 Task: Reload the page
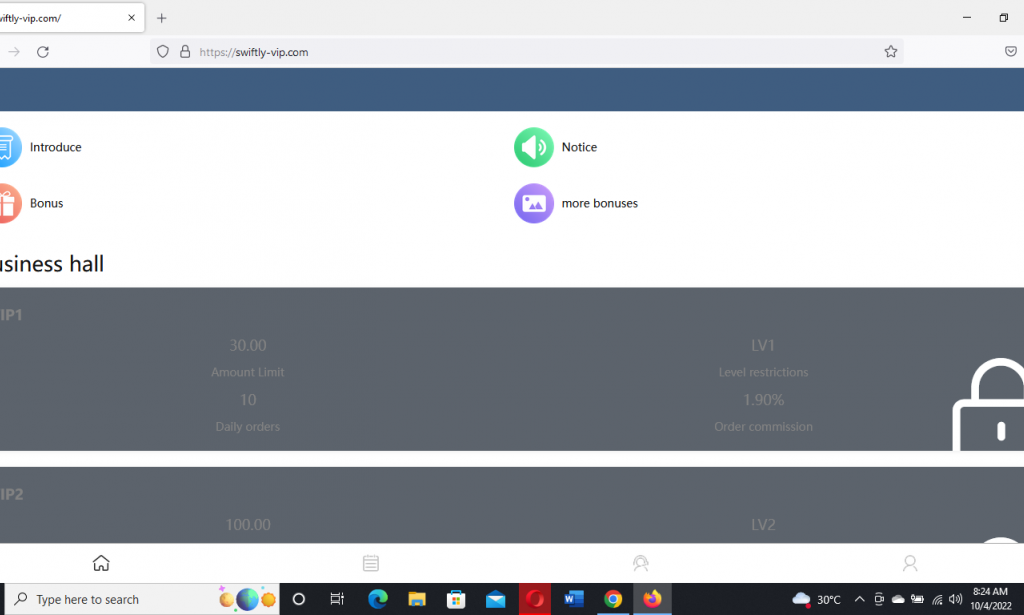point(43,52)
